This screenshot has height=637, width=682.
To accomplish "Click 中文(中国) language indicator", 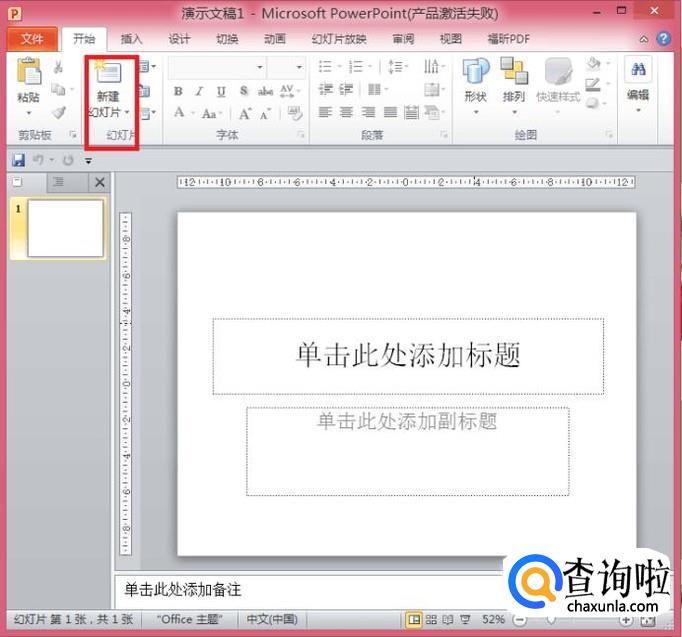I will 272,619.
